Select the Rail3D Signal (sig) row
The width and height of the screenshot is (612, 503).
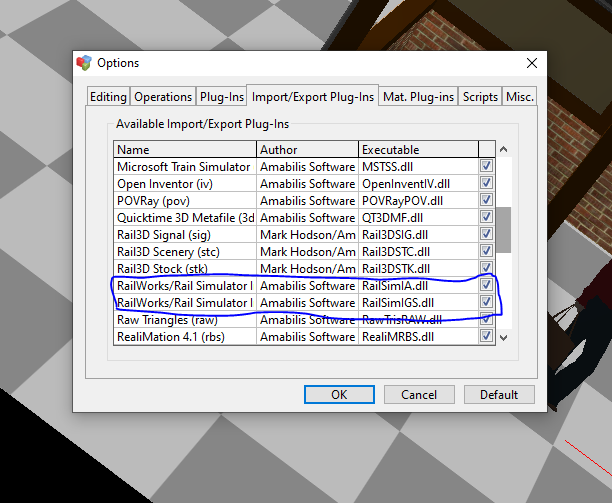point(304,235)
